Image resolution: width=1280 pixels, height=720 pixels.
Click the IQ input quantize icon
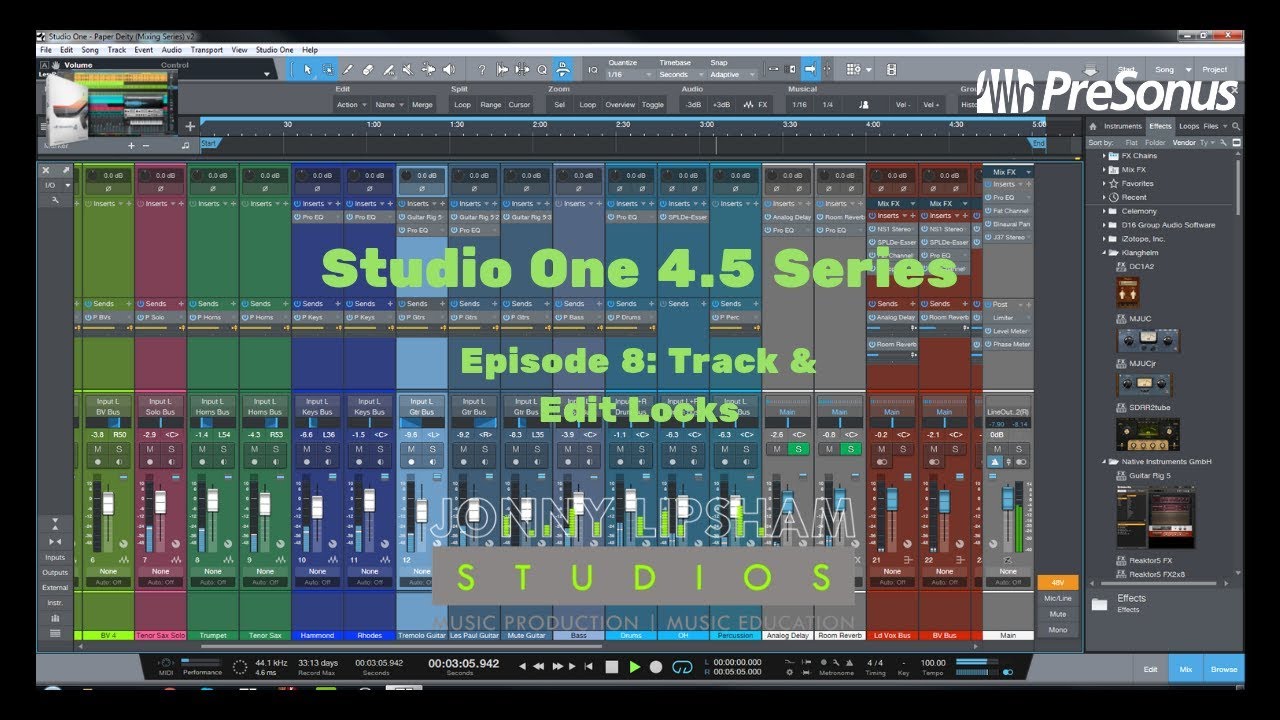click(592, 69)
